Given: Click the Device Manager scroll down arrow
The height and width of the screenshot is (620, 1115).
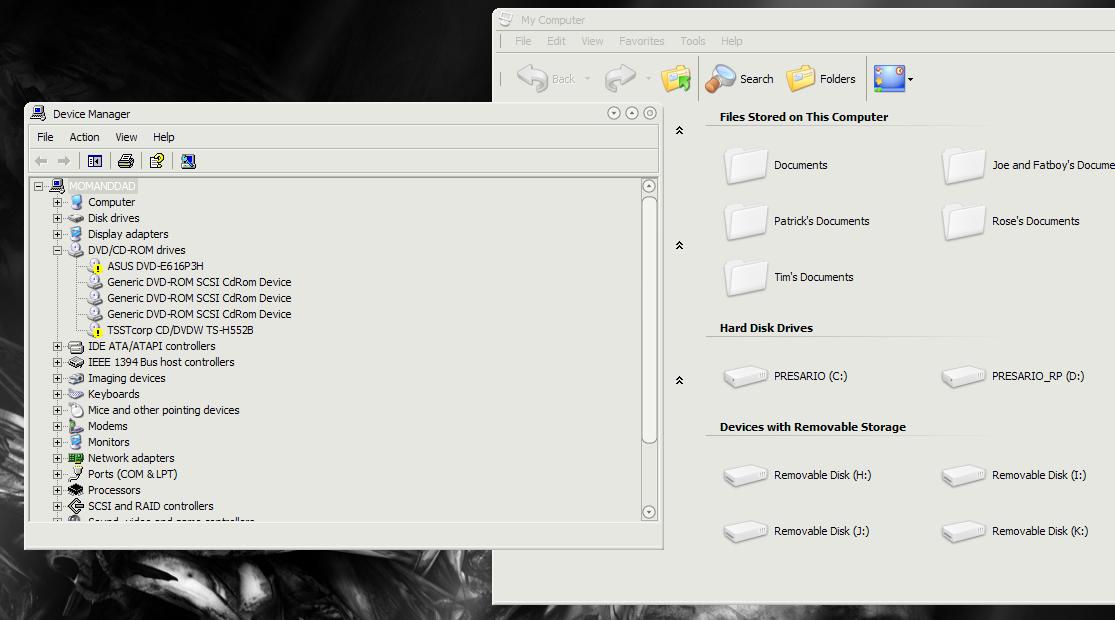Looking at the screenshot, I should pyautogui.click(x=649, y=512).
